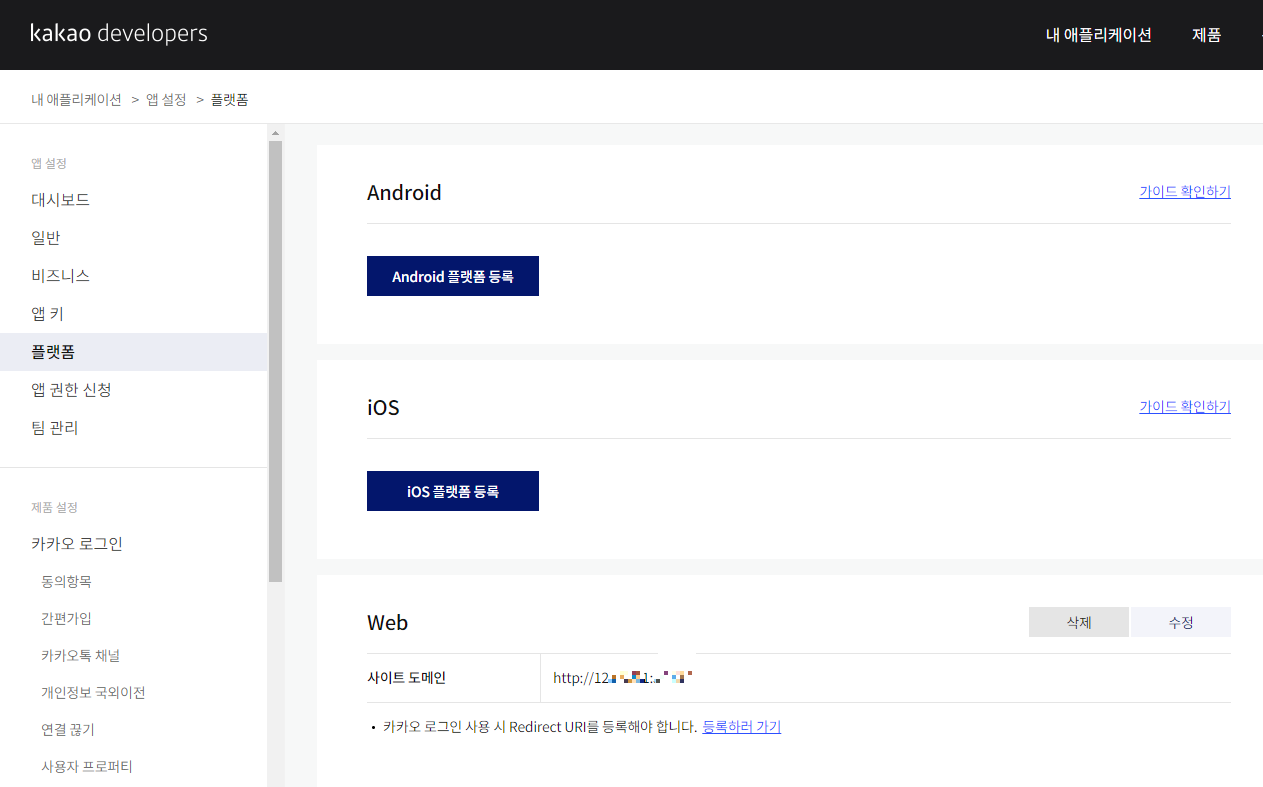Open 간편가입 sub-menu item
The height and width of the screenshot is (787, 1263).
click(x=66, y=618)
